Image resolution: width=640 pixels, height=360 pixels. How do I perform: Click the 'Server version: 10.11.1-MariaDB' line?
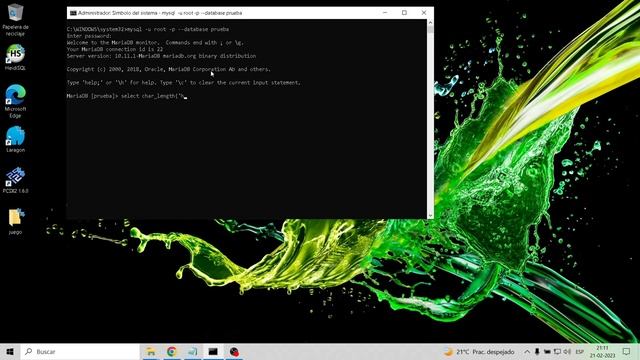161,56
